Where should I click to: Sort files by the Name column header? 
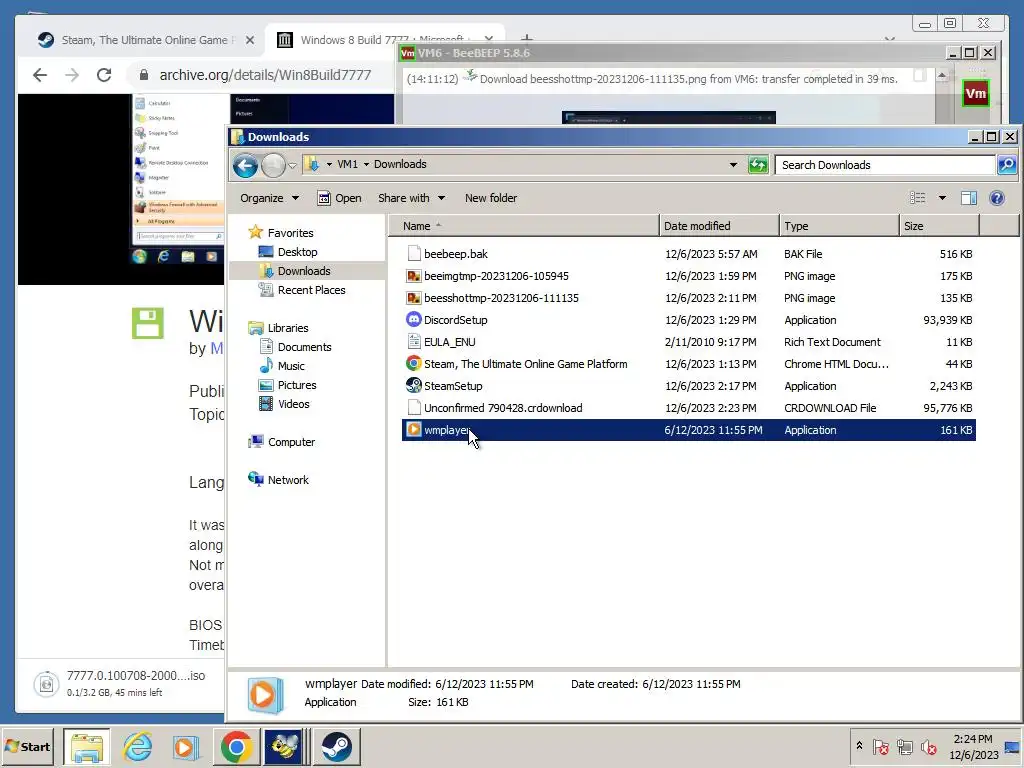pyautogui.click(x=523, y=226)
